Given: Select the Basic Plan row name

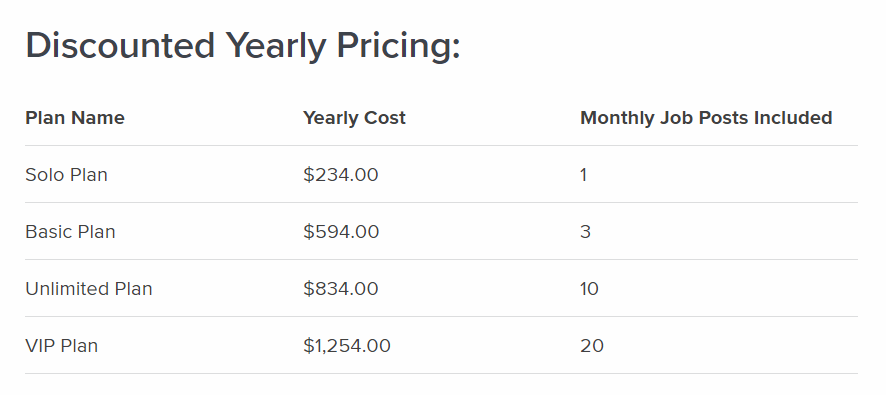Looking at the screenshot, I should (71, 232).
